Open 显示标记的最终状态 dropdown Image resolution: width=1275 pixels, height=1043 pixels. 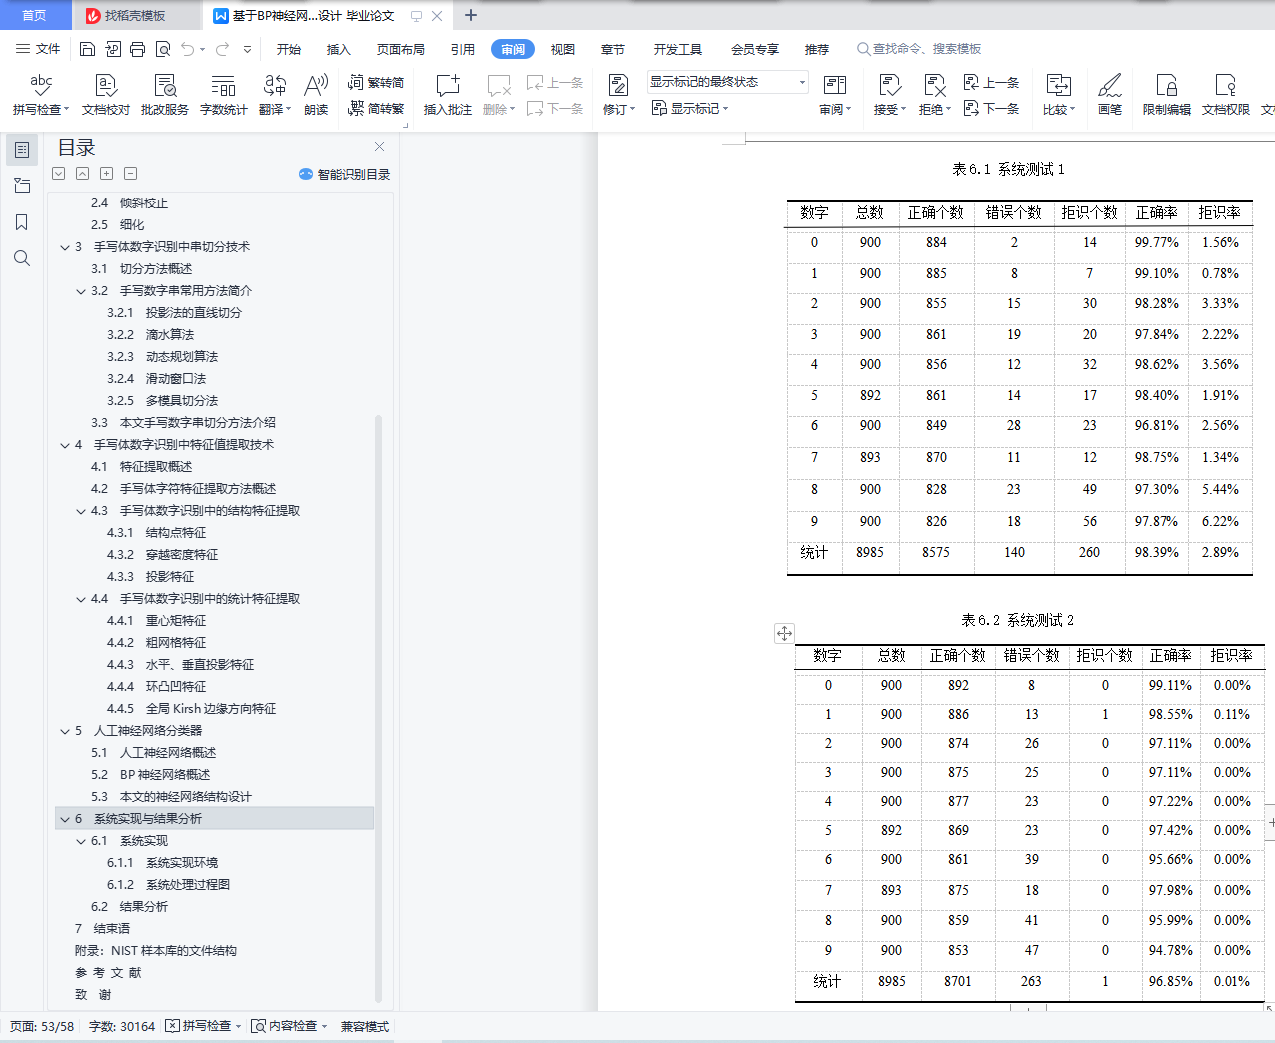click(727, 82)
